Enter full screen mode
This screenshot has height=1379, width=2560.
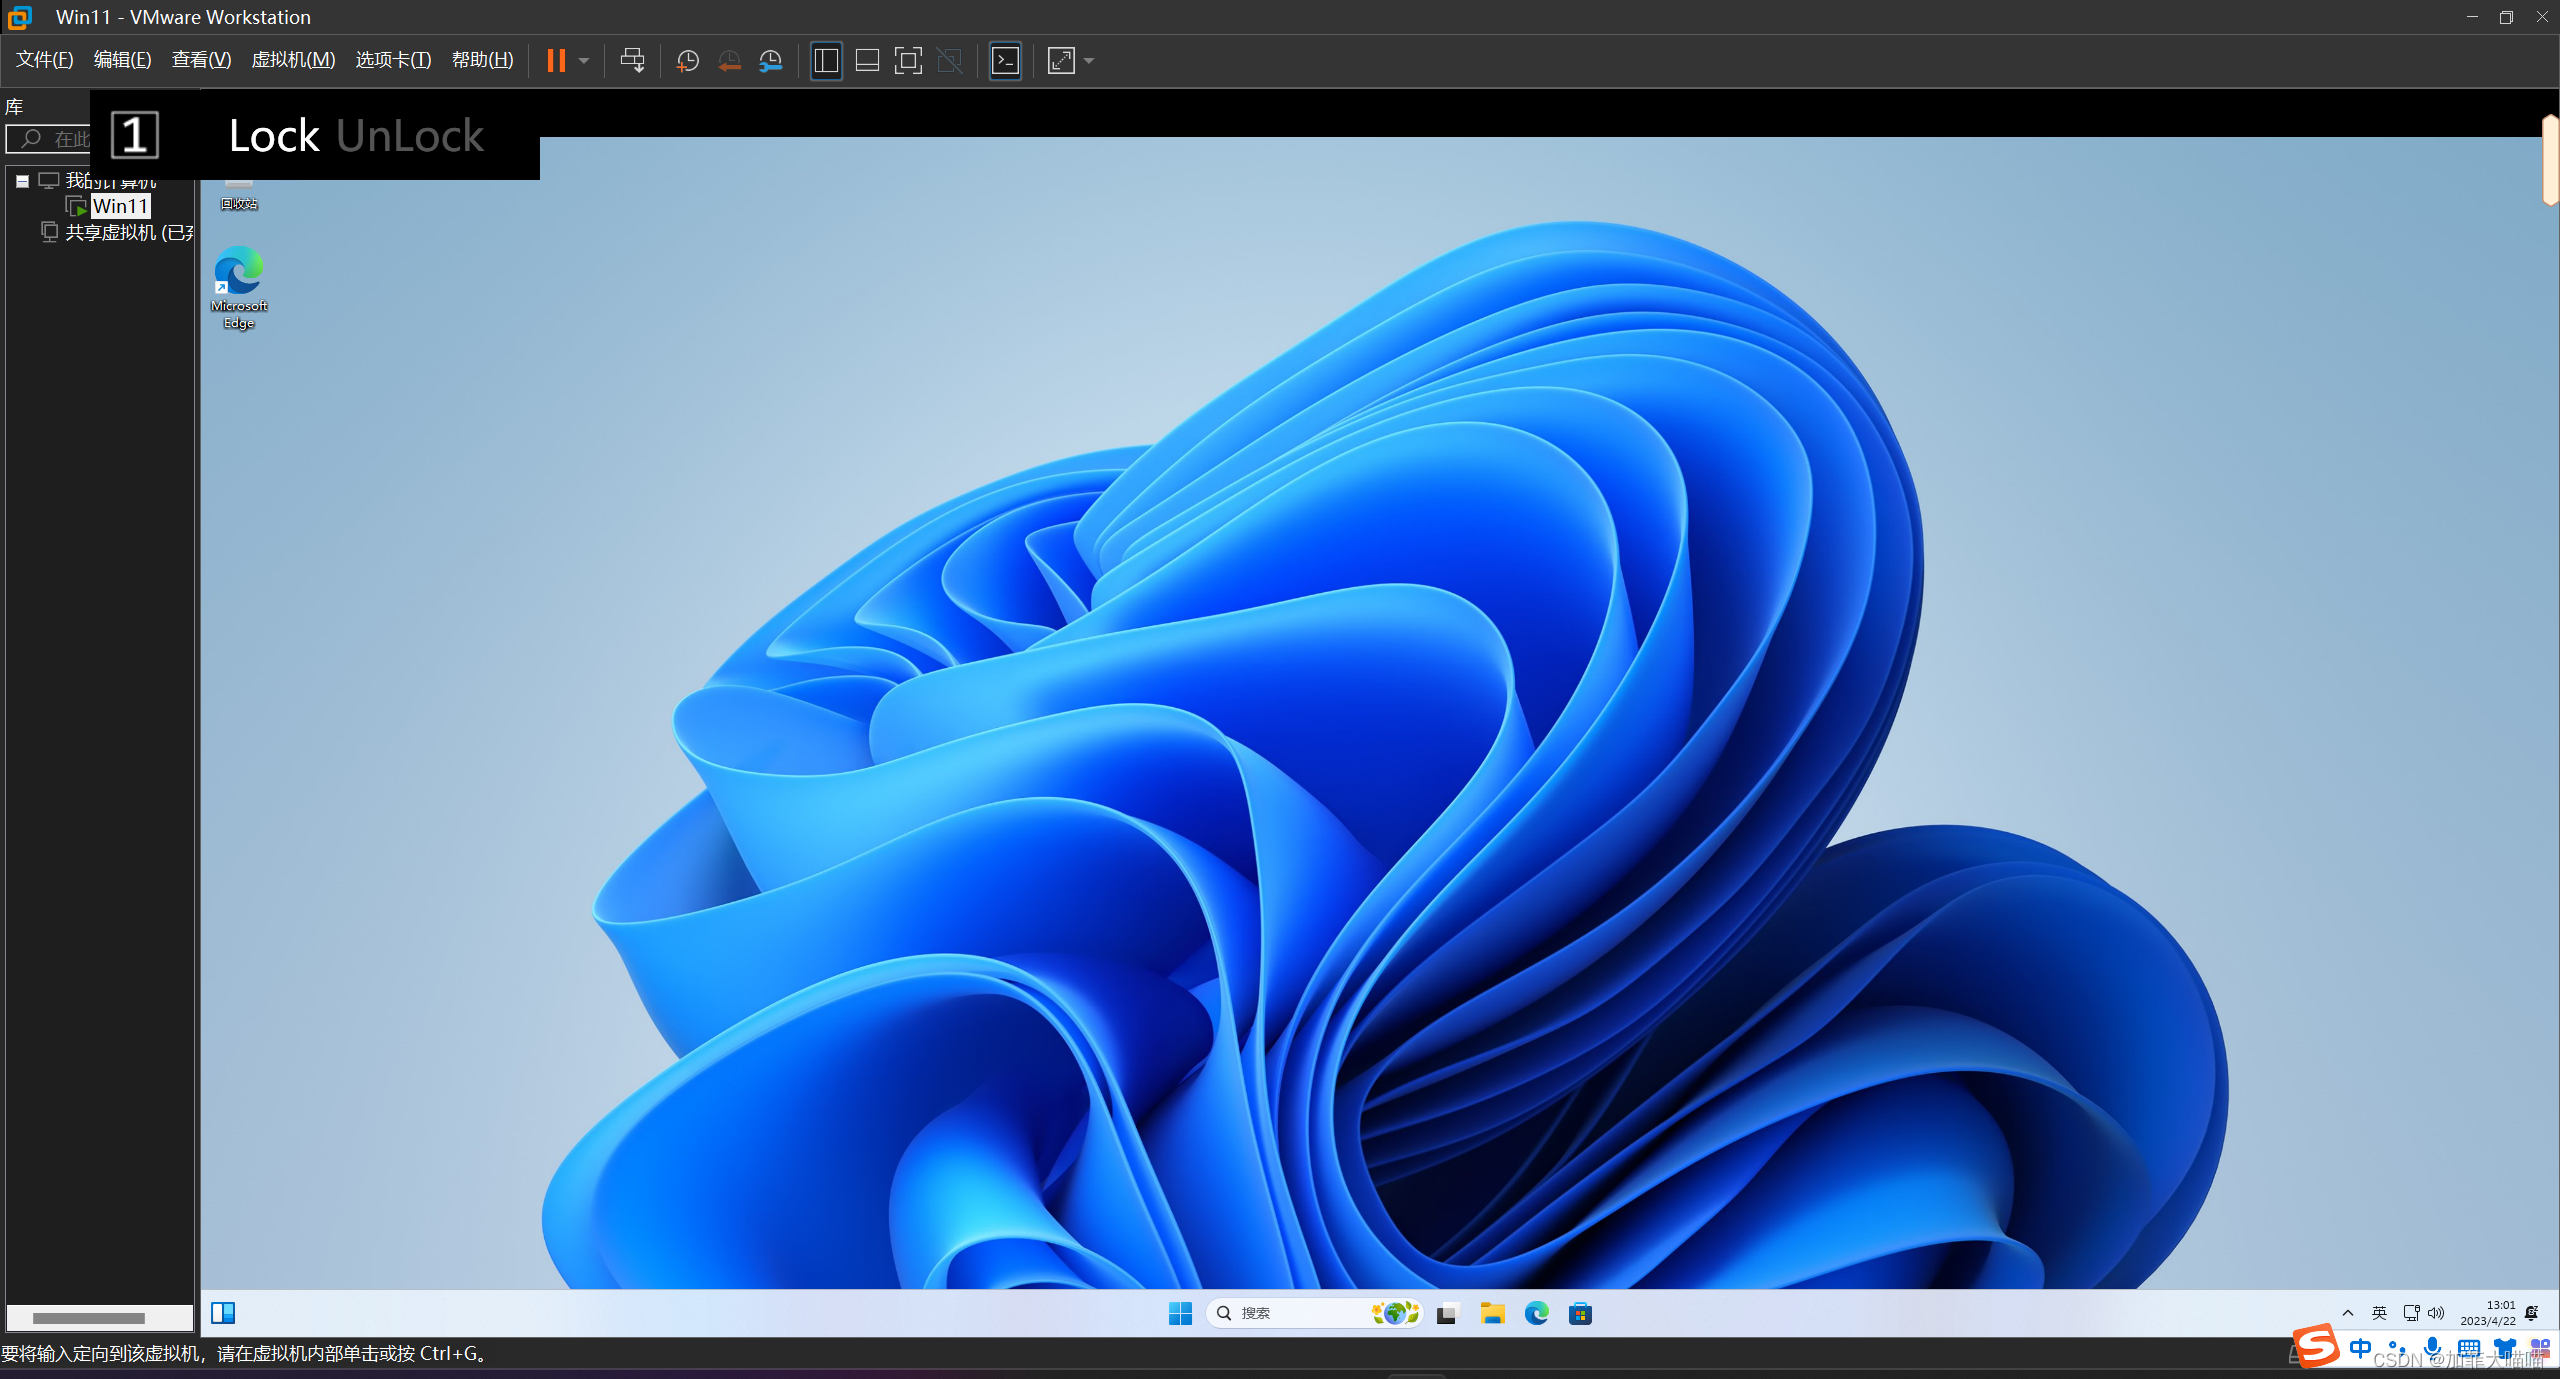pyautogui.click(x=908, y=61)
